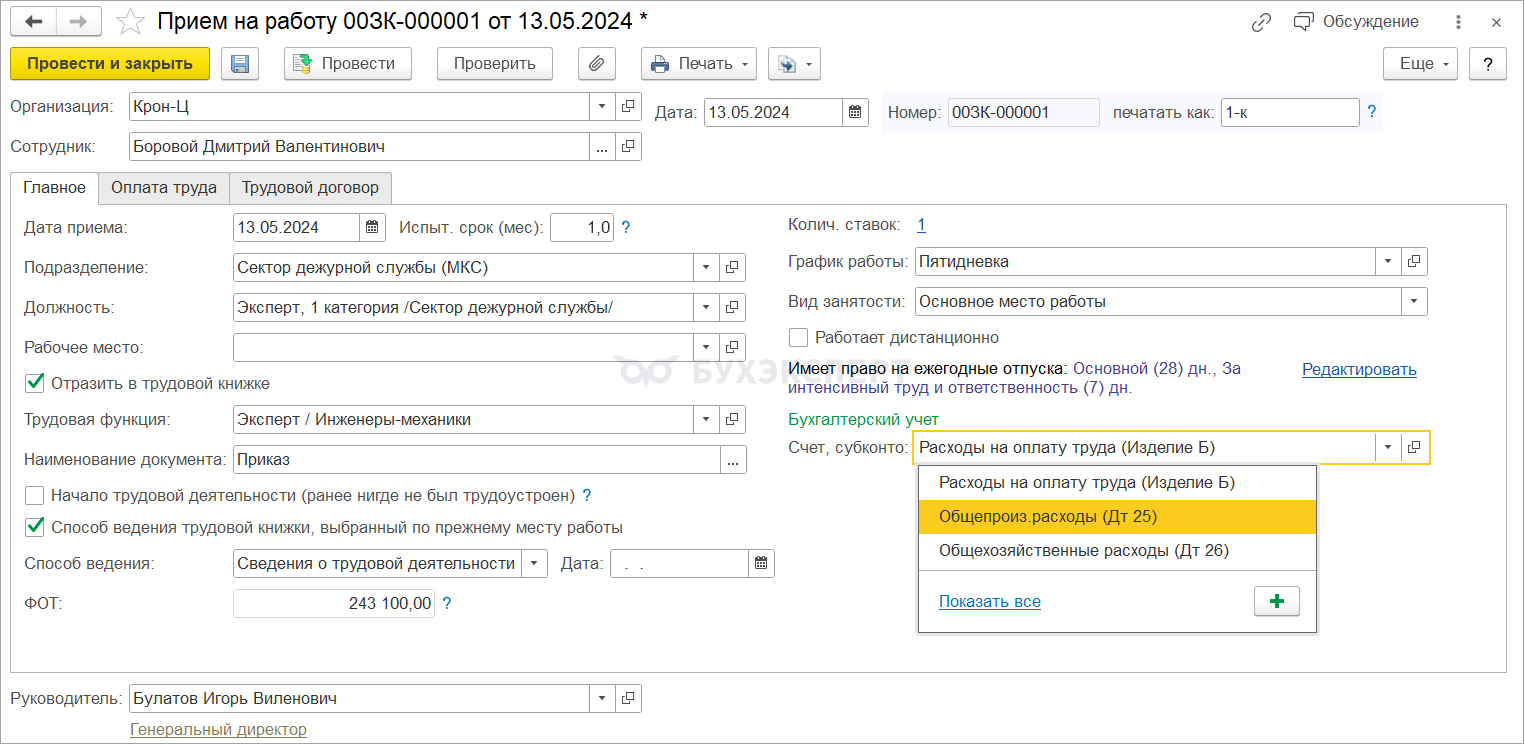Check Начало трудовой деятельности option
This screenshot has height=744, width=1524.
[x=35, y=495]
